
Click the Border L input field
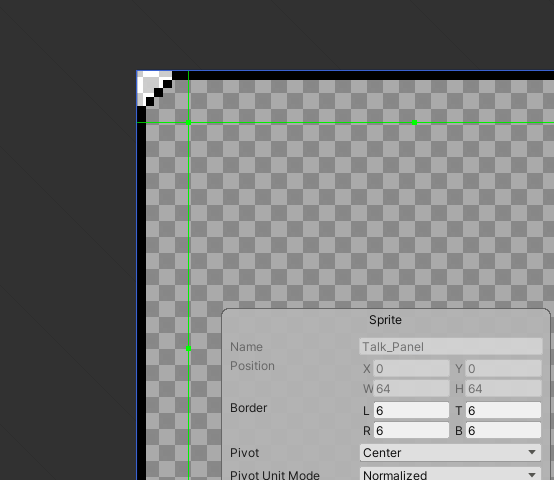click(411, 410)
